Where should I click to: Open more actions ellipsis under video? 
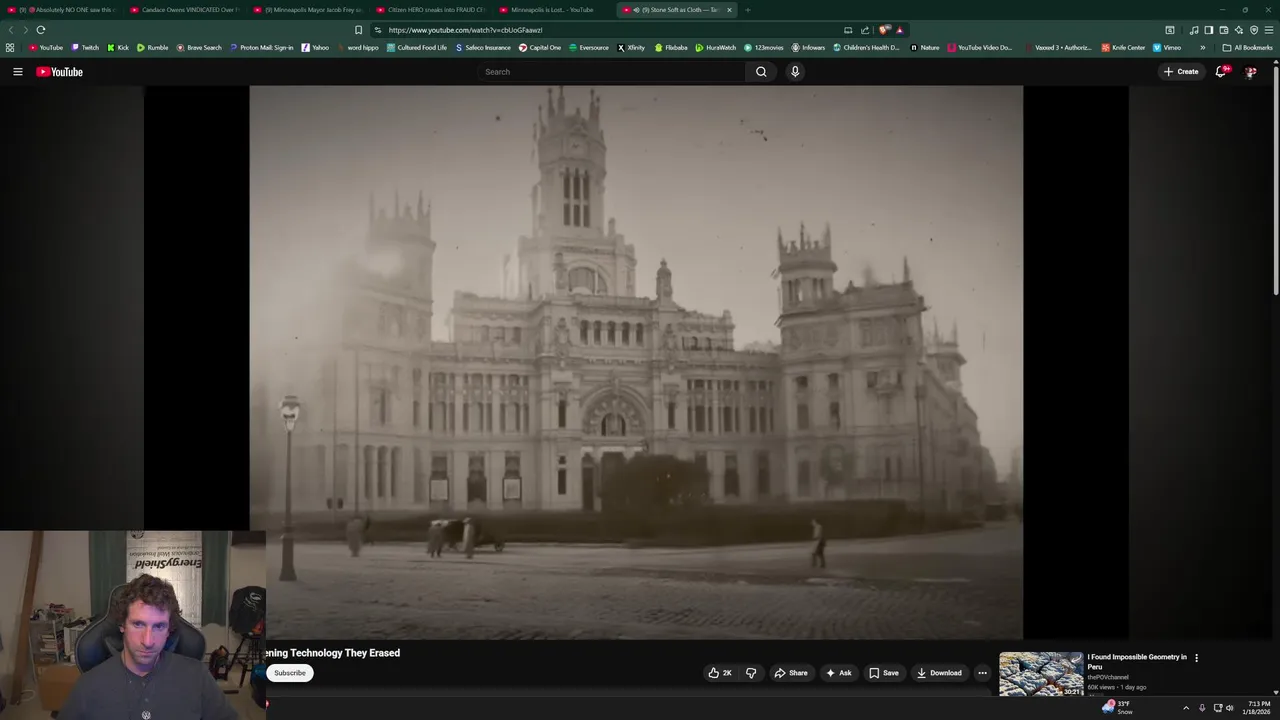pyautogui.click(x=982, y=673)
